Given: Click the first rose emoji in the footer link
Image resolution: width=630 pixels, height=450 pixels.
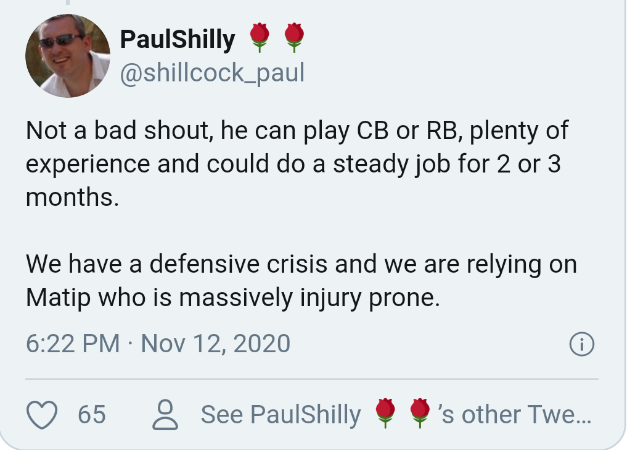Looking at the screenshot, I should pyautogui.click(x=386, y=414).
